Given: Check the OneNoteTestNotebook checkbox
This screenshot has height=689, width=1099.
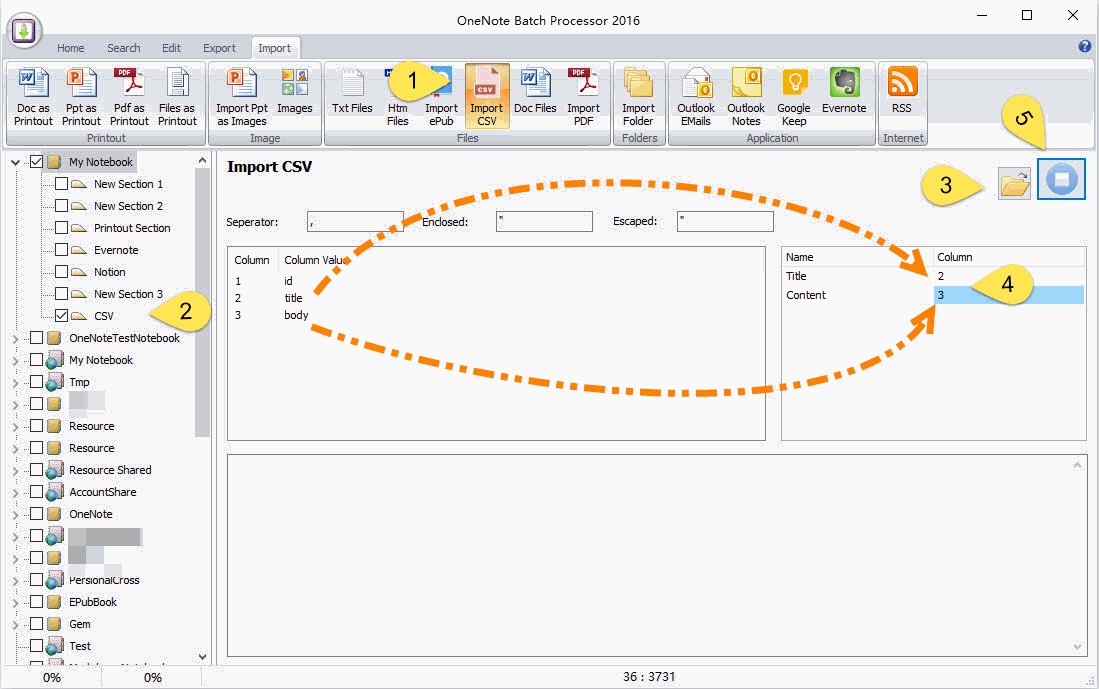Looking at the screenshot, I should [x=36, y=338].
